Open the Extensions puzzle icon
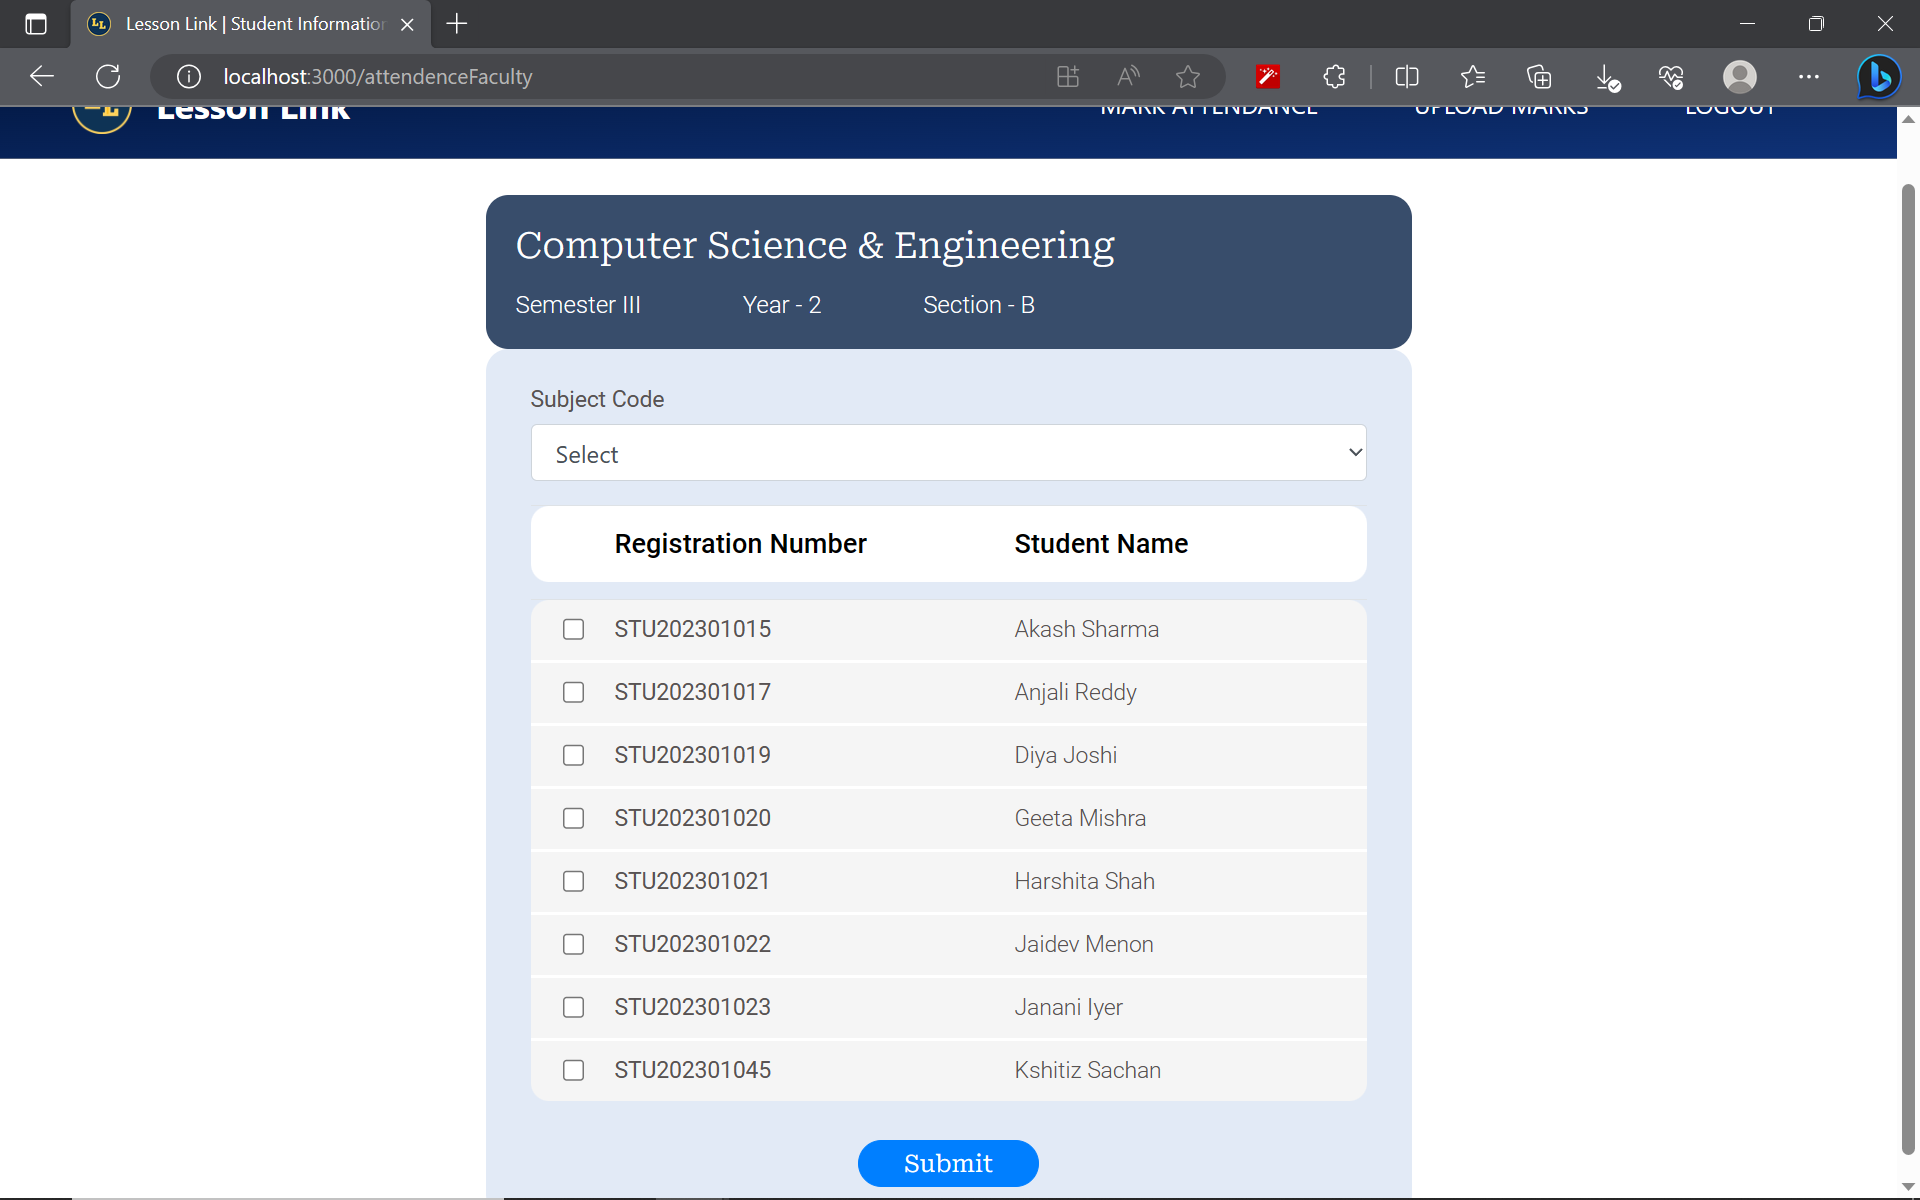The height and width of the screenshot is (1200, 1920). [x=1334, y=76]
